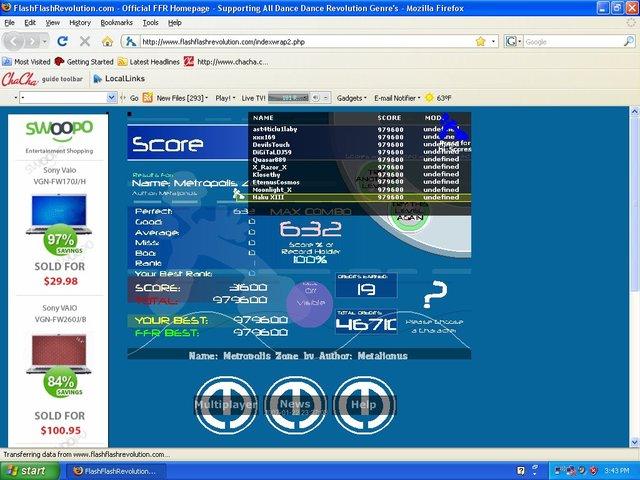This screenshot has width=640, height=480.
Task: Click the RSS New Files icon
Action: point(148,98)
